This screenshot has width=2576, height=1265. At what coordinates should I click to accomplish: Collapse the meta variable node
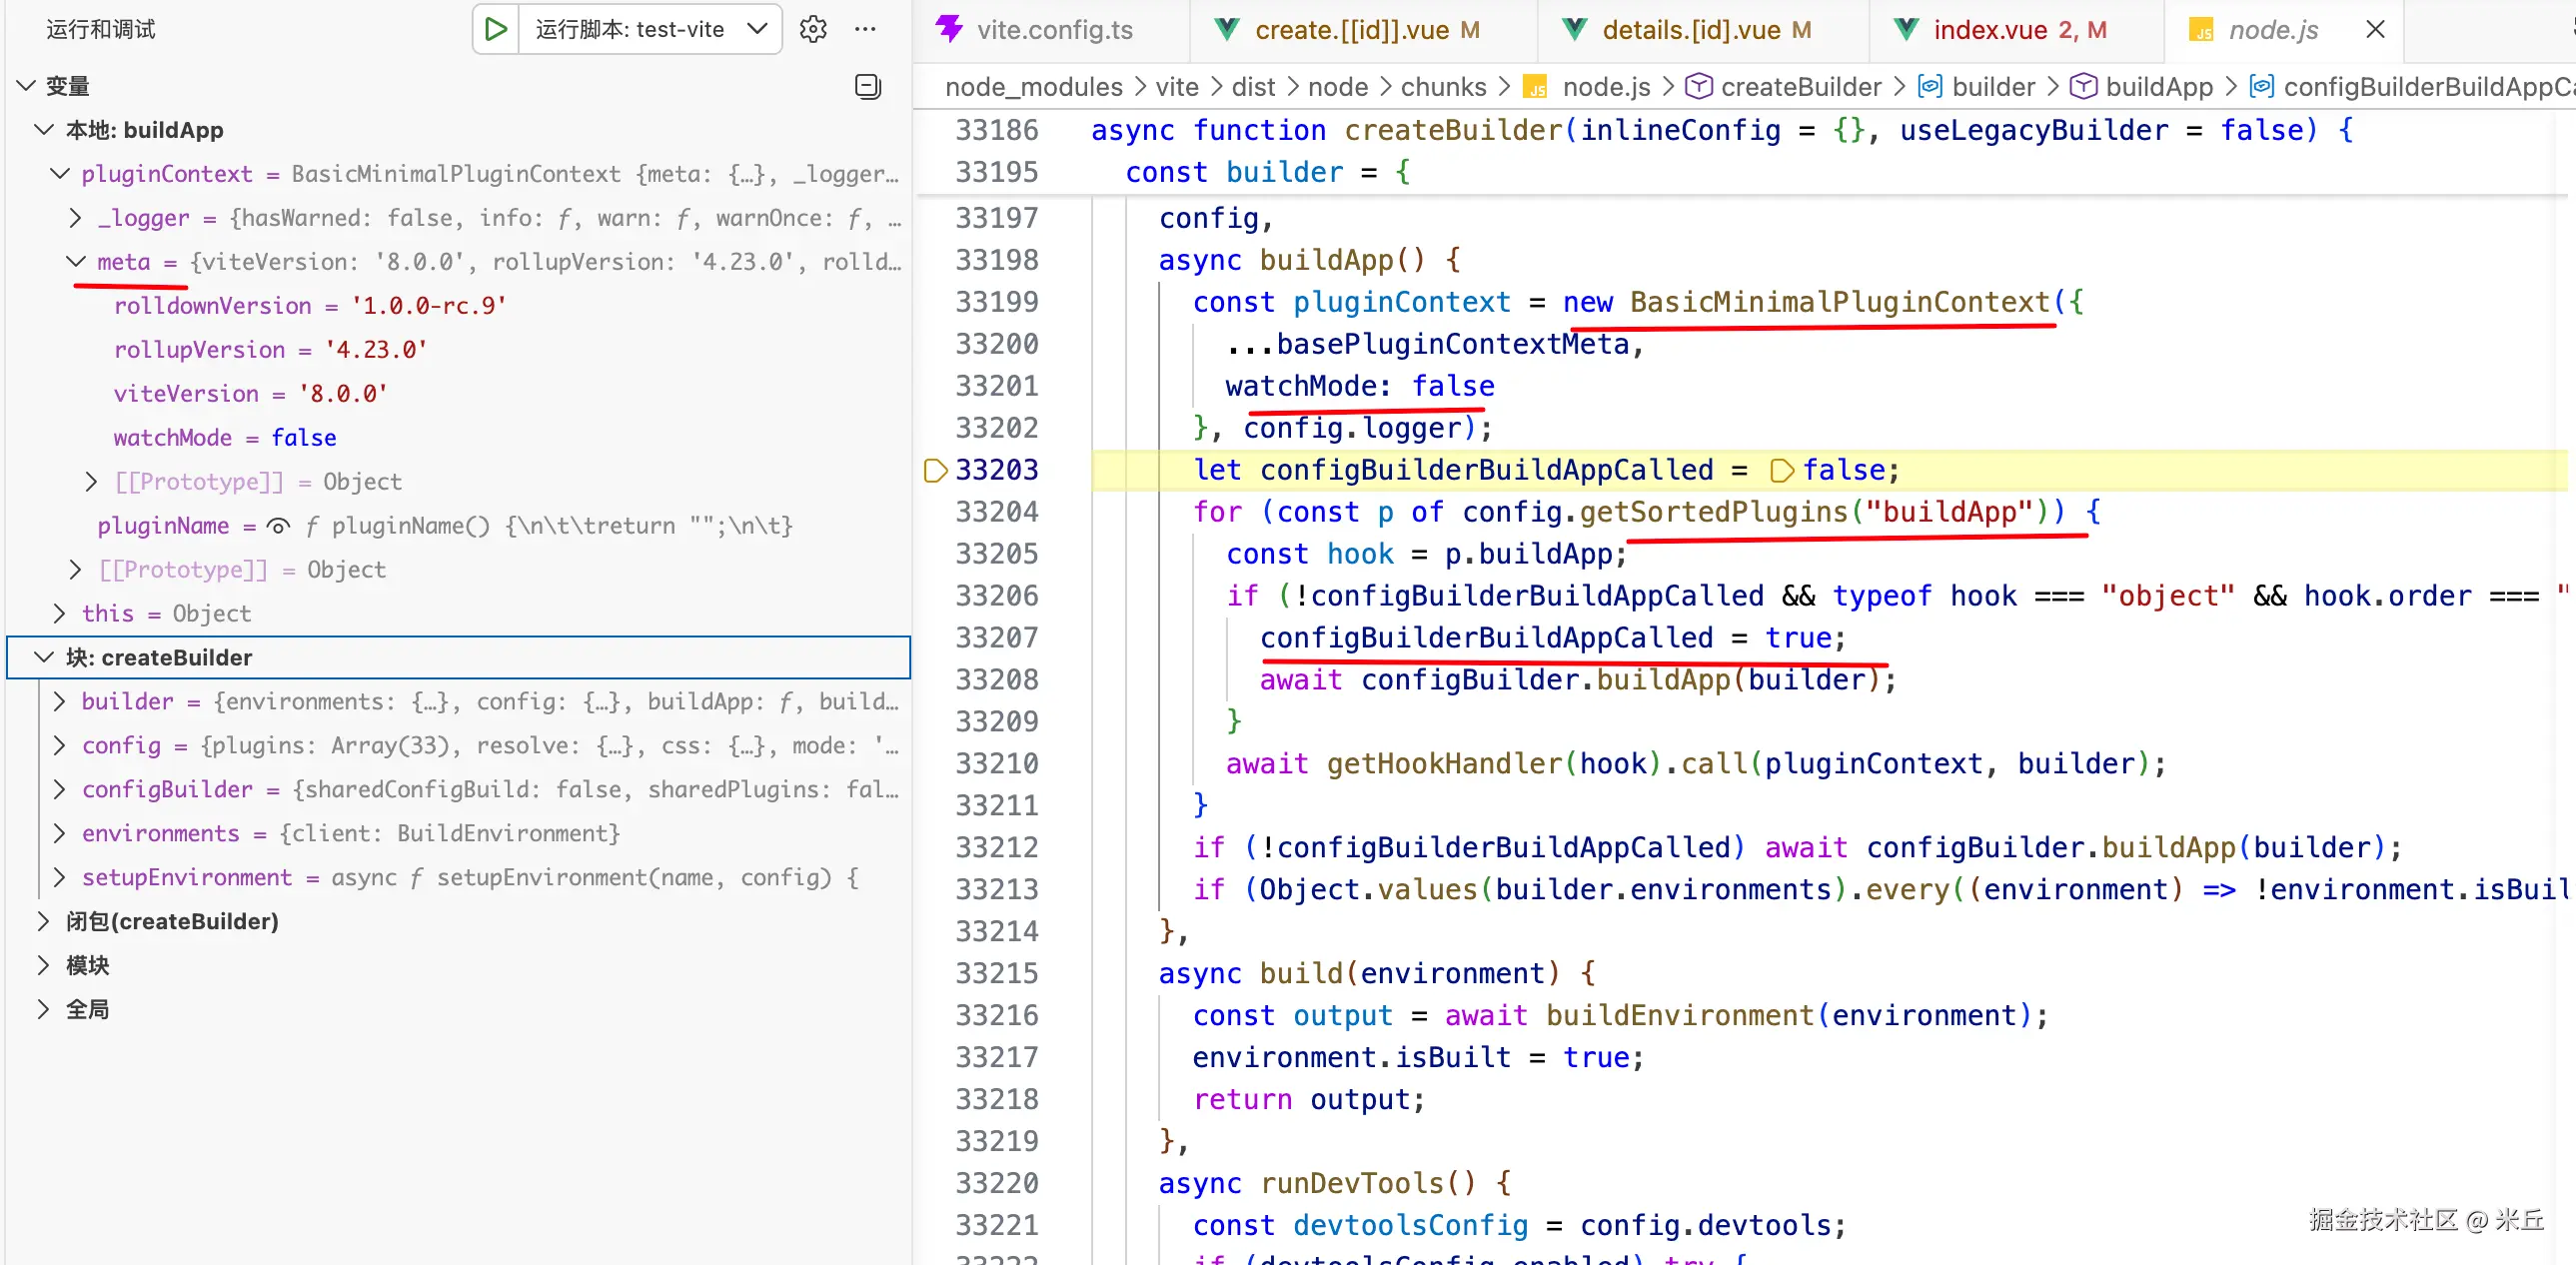(x=76, y=262)
